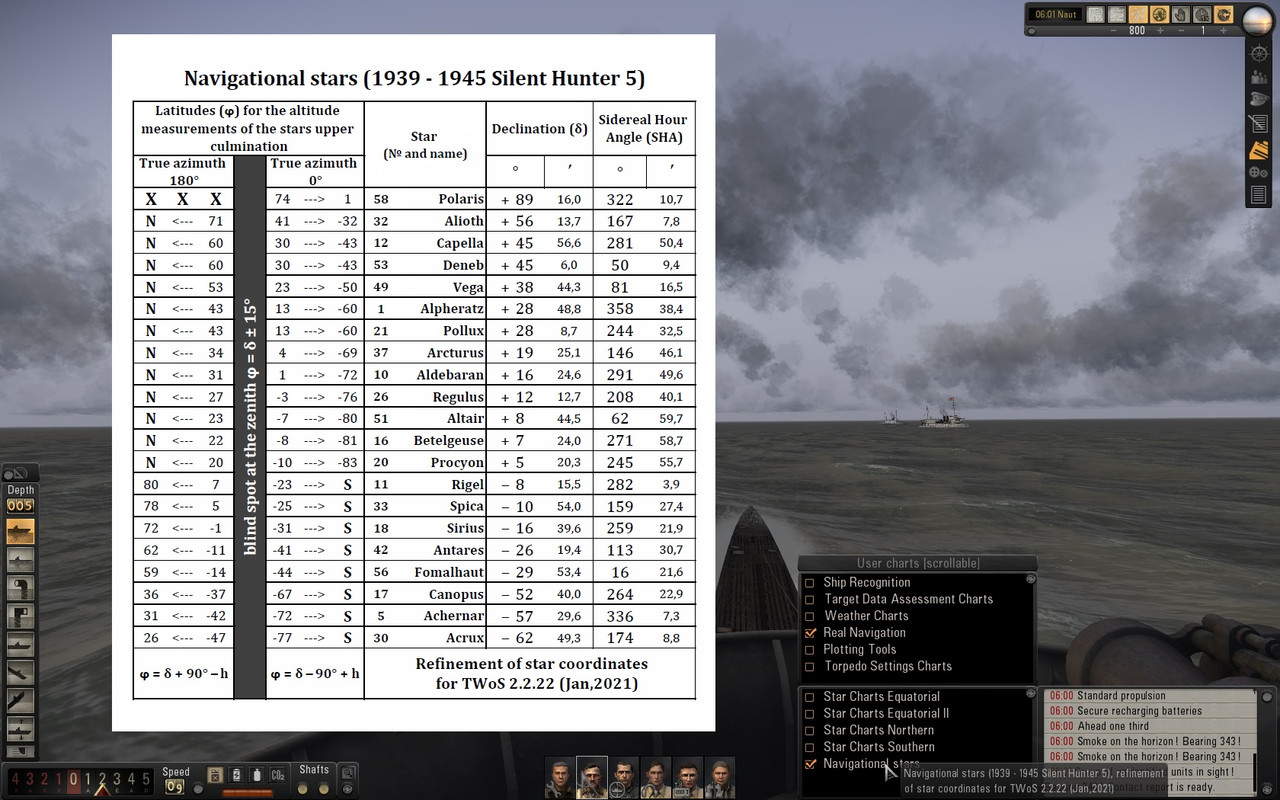Click the angular snorkel depth icon
Image resolution: width=1280 pixels, height=800 pixels.
(20, 616)
